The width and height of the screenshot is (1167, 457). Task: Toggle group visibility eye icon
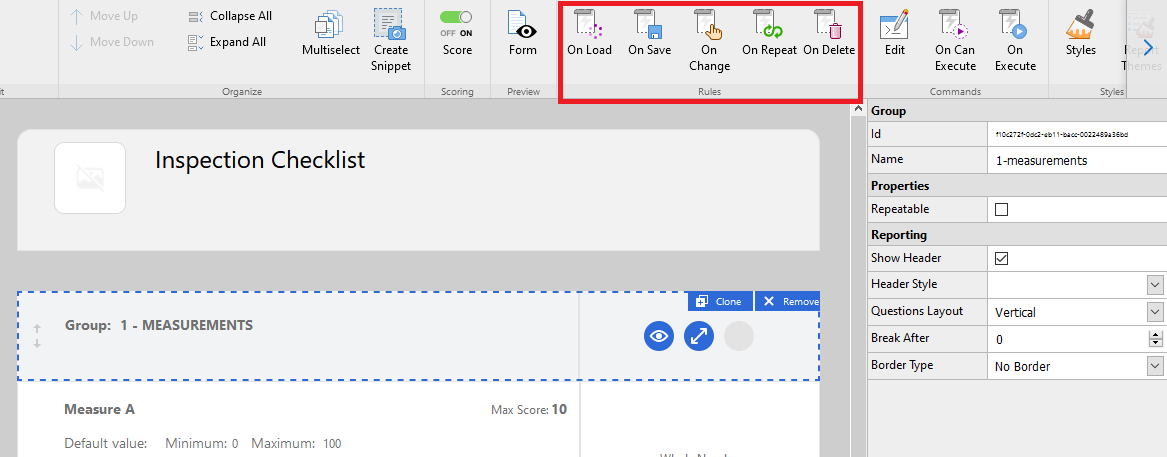(x=658, y=337)
